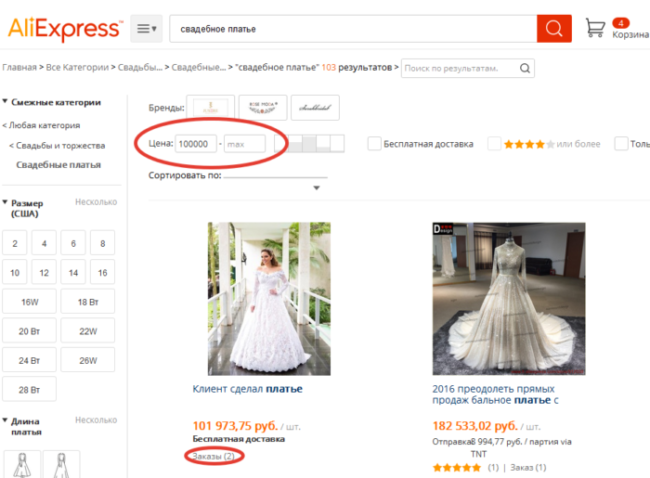The image size is (650, 478).
Task: Select size 16
Action: click(x=102, y=272)
